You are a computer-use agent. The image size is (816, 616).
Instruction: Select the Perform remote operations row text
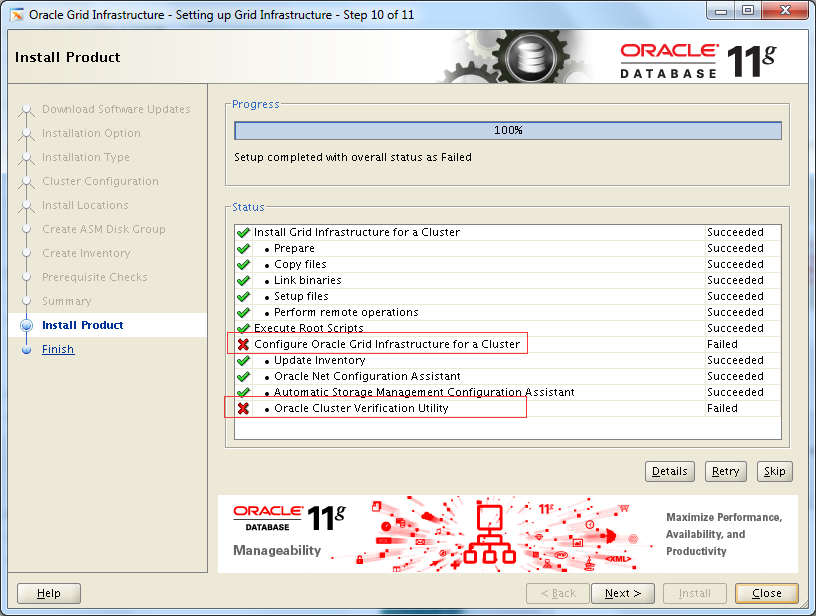tap(346, 312)
